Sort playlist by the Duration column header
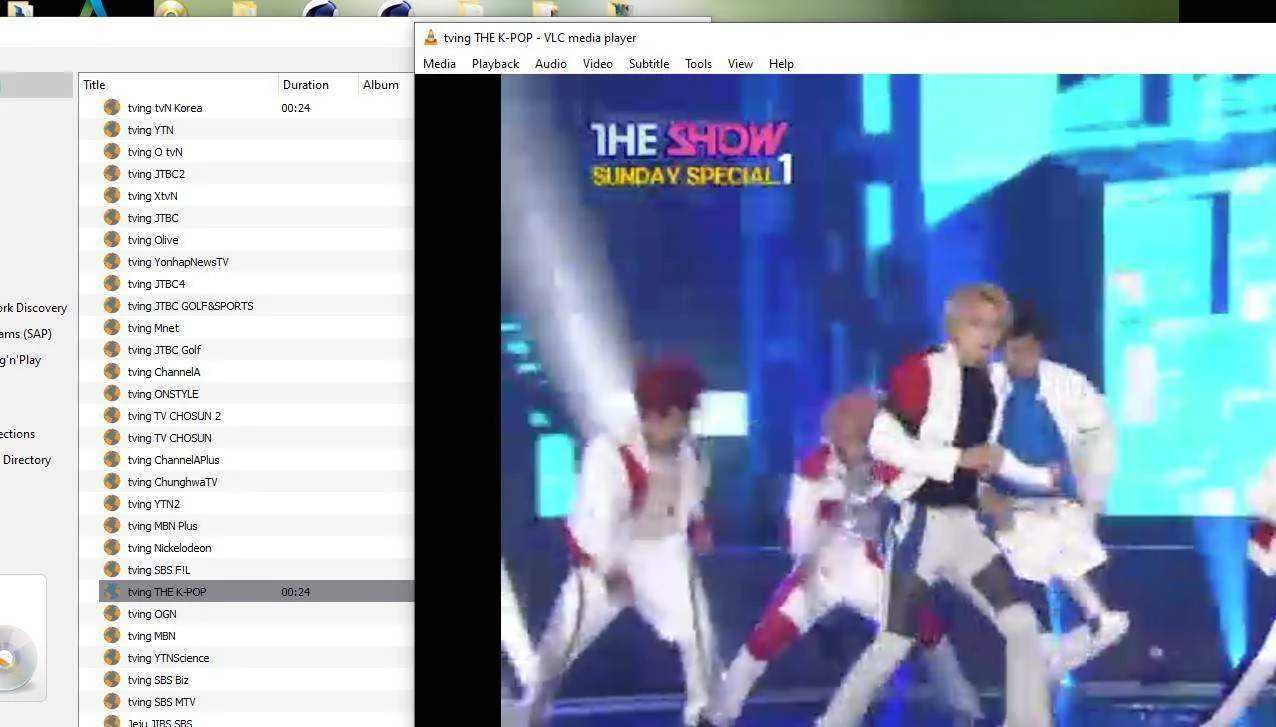1276x727 pixels. [318, 85]
